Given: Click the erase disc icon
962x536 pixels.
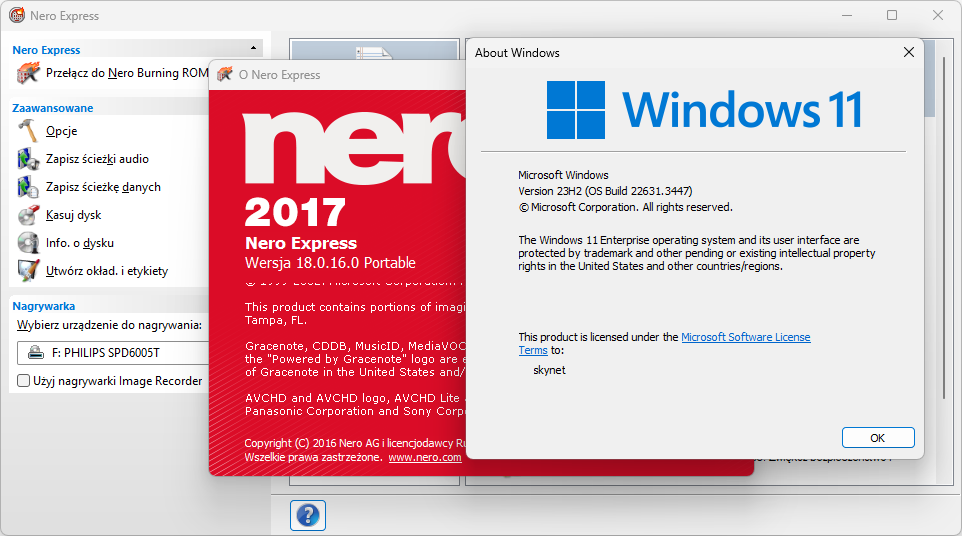Looking at the screenshot, I should (28, 215).
